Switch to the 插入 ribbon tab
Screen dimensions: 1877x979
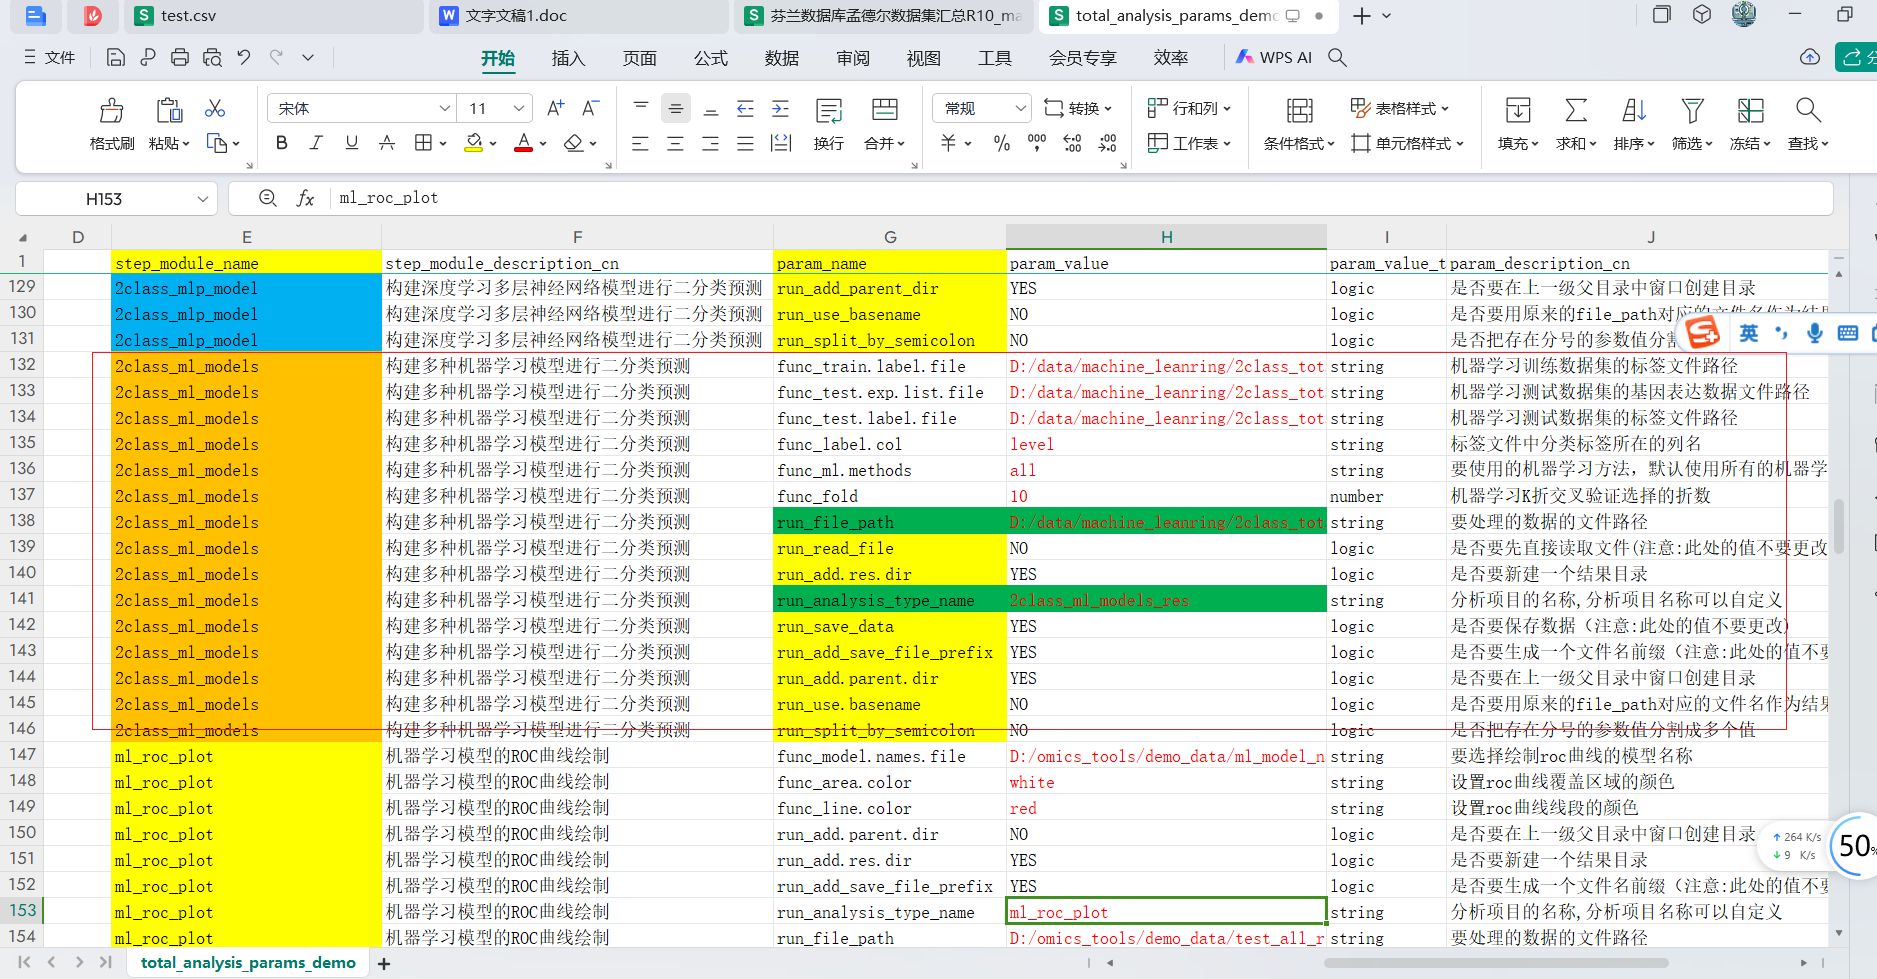pyautogui.click(x=568, y=58)
